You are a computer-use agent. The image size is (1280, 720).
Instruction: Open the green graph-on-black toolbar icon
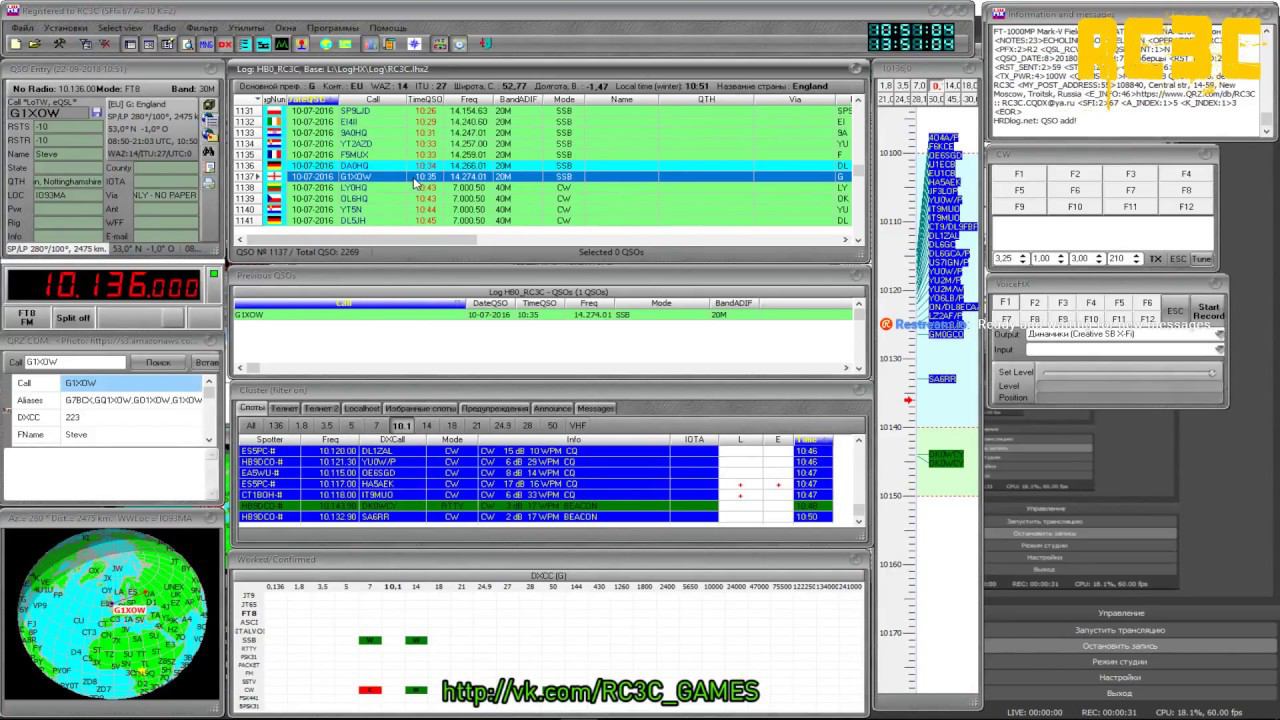pyautogui.click(x=282, y=44)
